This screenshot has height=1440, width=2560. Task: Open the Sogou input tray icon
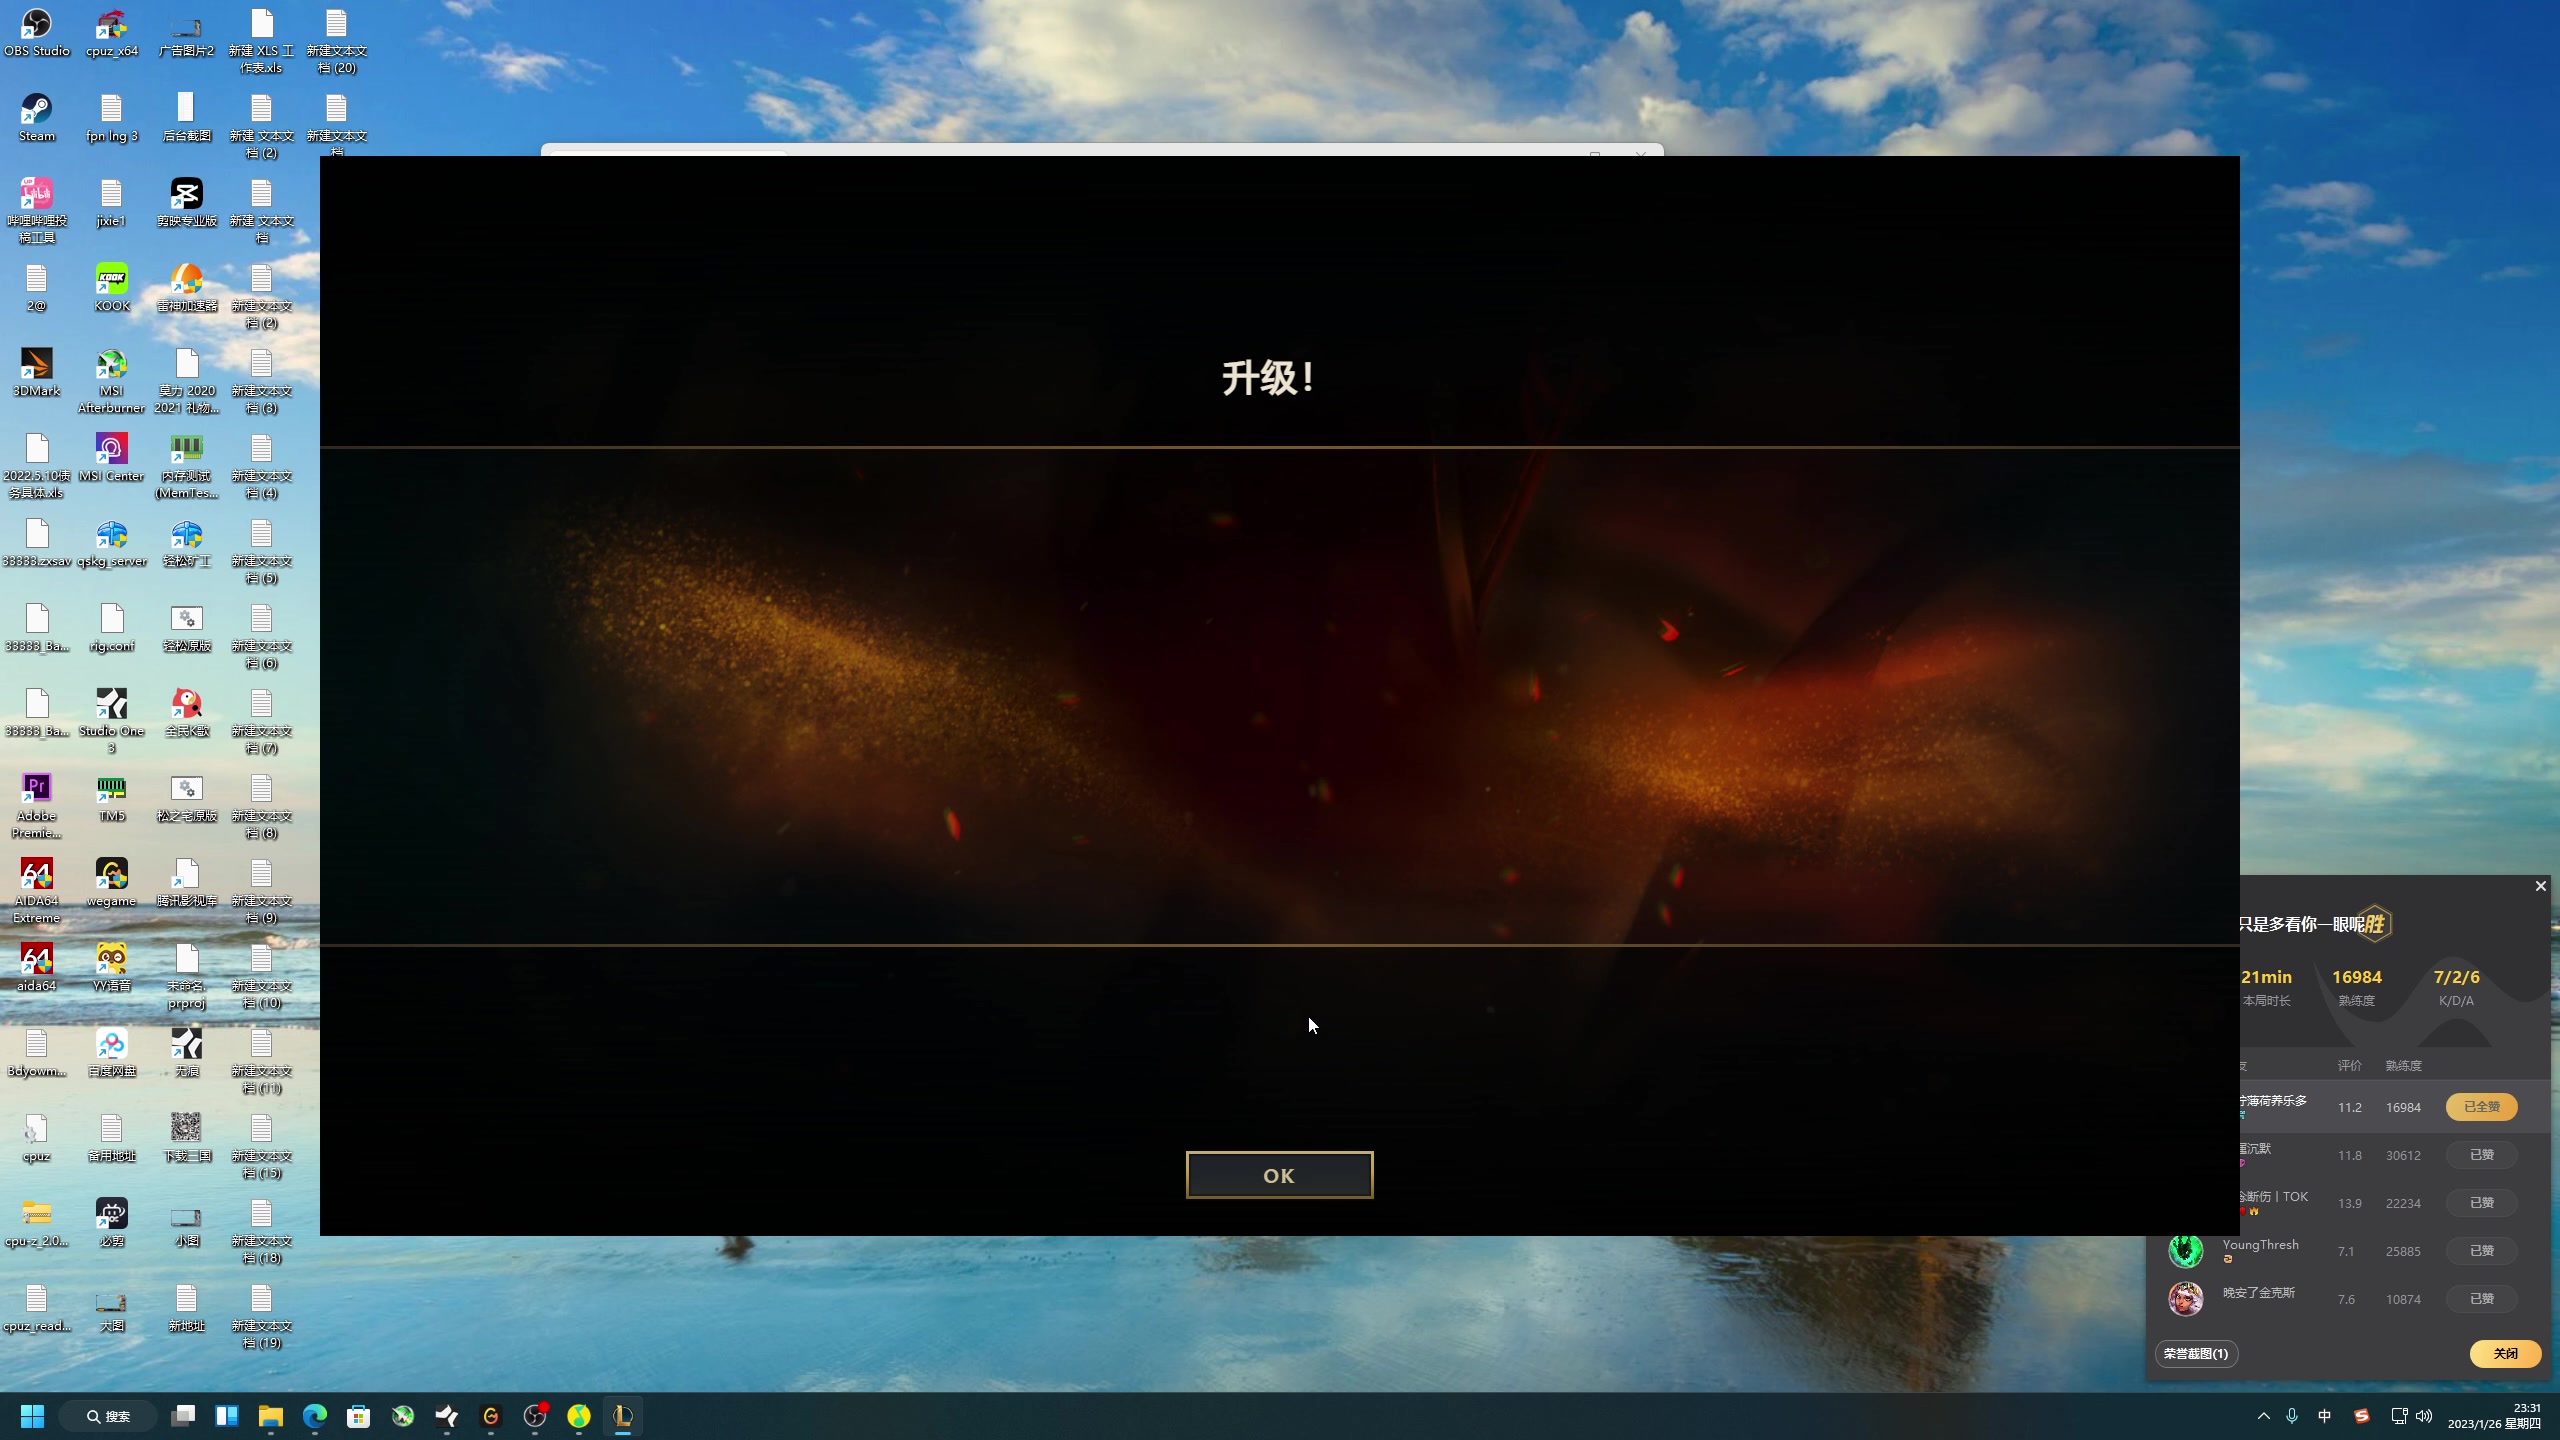tap(2361, 1416)
